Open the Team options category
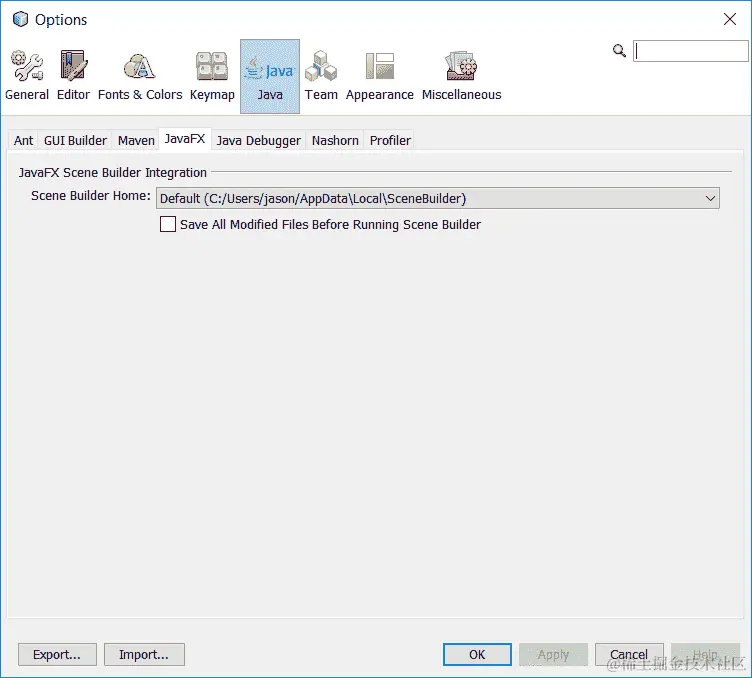 (321, 77)
